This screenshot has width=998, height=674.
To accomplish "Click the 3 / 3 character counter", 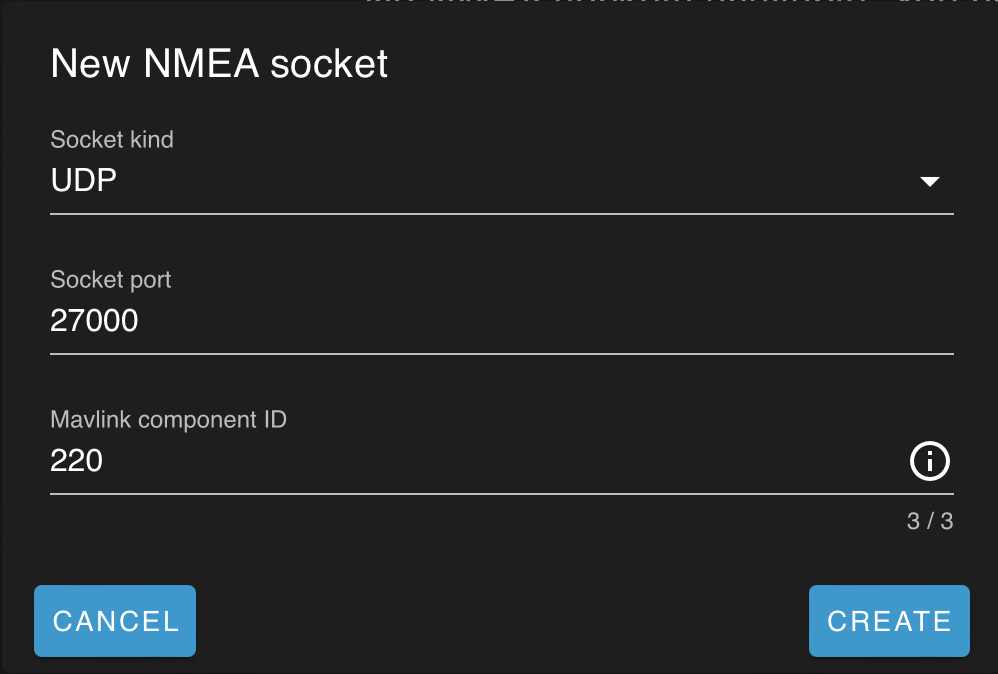I will tap(931, 521).
